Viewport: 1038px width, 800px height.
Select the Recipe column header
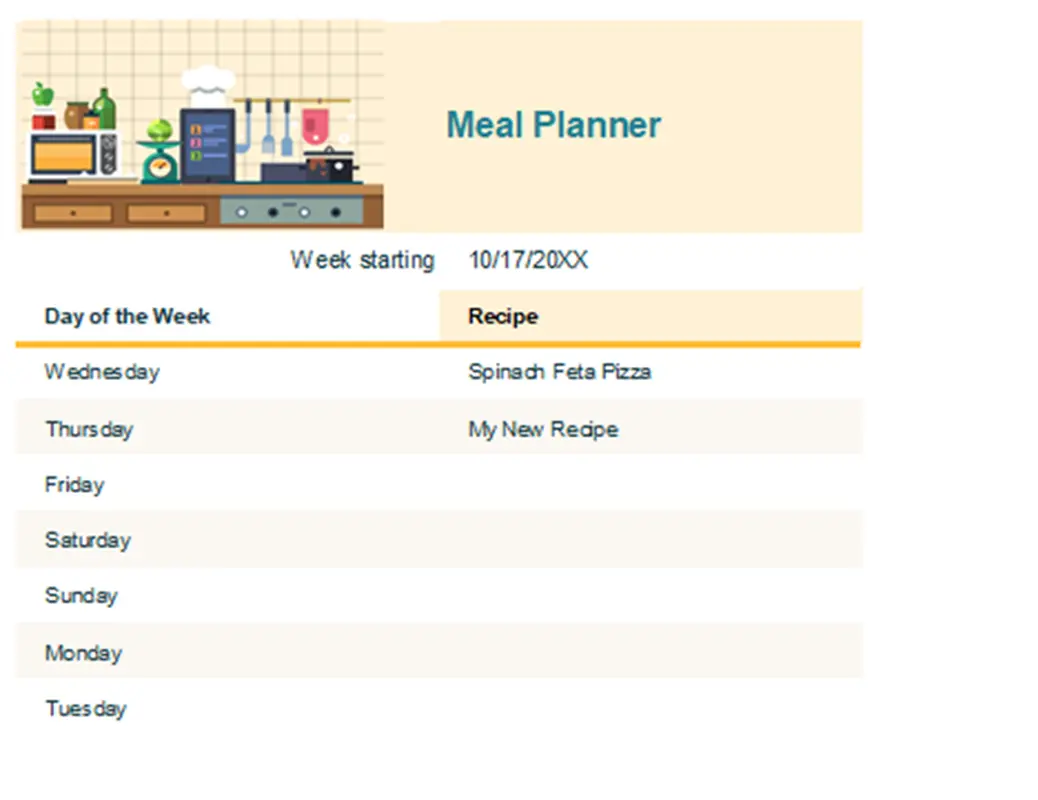503,317
